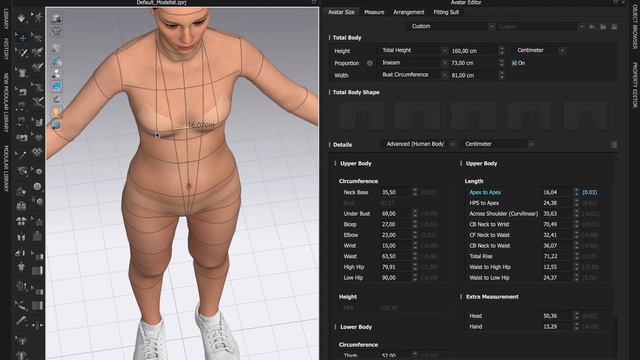Click the Waist value field 63,50
Image resolution: width=640 pixels, height=360 pixels.
click(395, 256)
